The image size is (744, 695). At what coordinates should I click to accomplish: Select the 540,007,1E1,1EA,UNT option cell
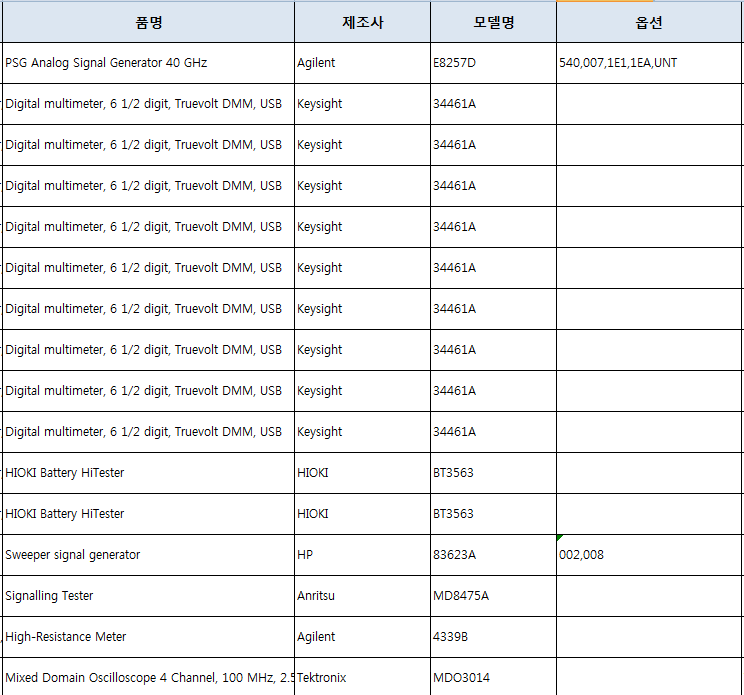point(649,63)
